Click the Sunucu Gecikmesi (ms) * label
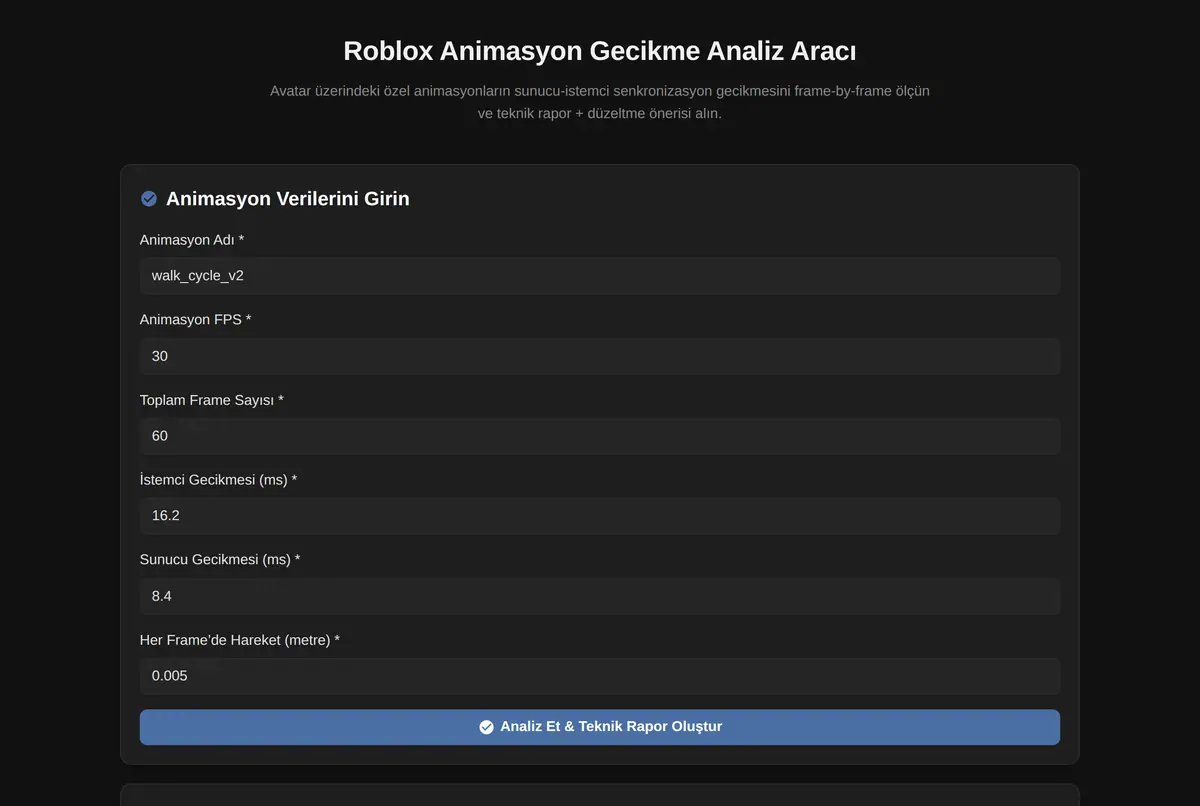This screenshot has height=806, width=1200. coord(220,560)
